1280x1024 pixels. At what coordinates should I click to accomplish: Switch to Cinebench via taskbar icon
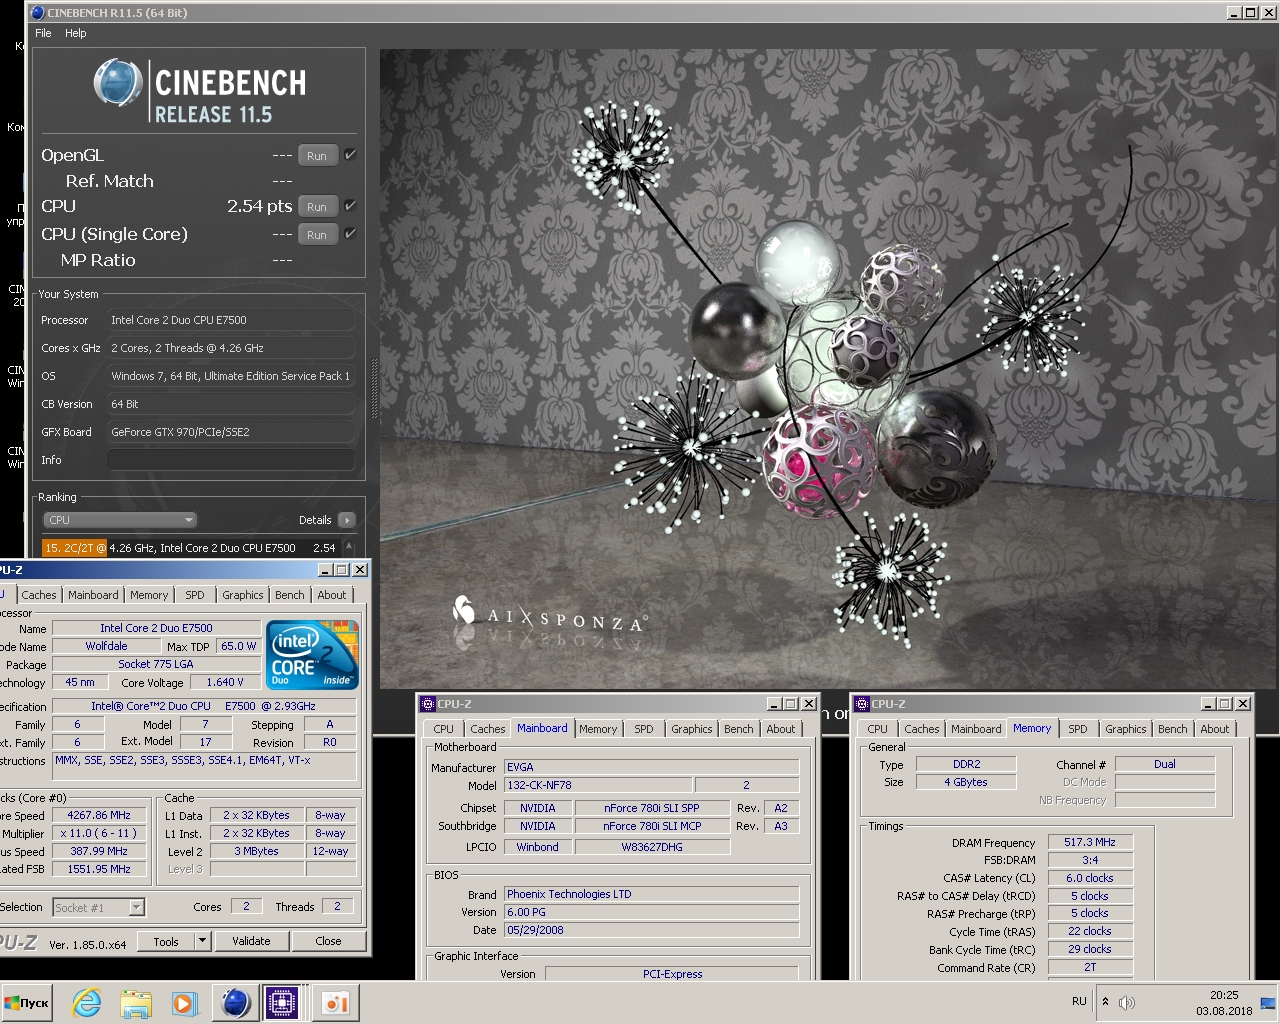235,1003
